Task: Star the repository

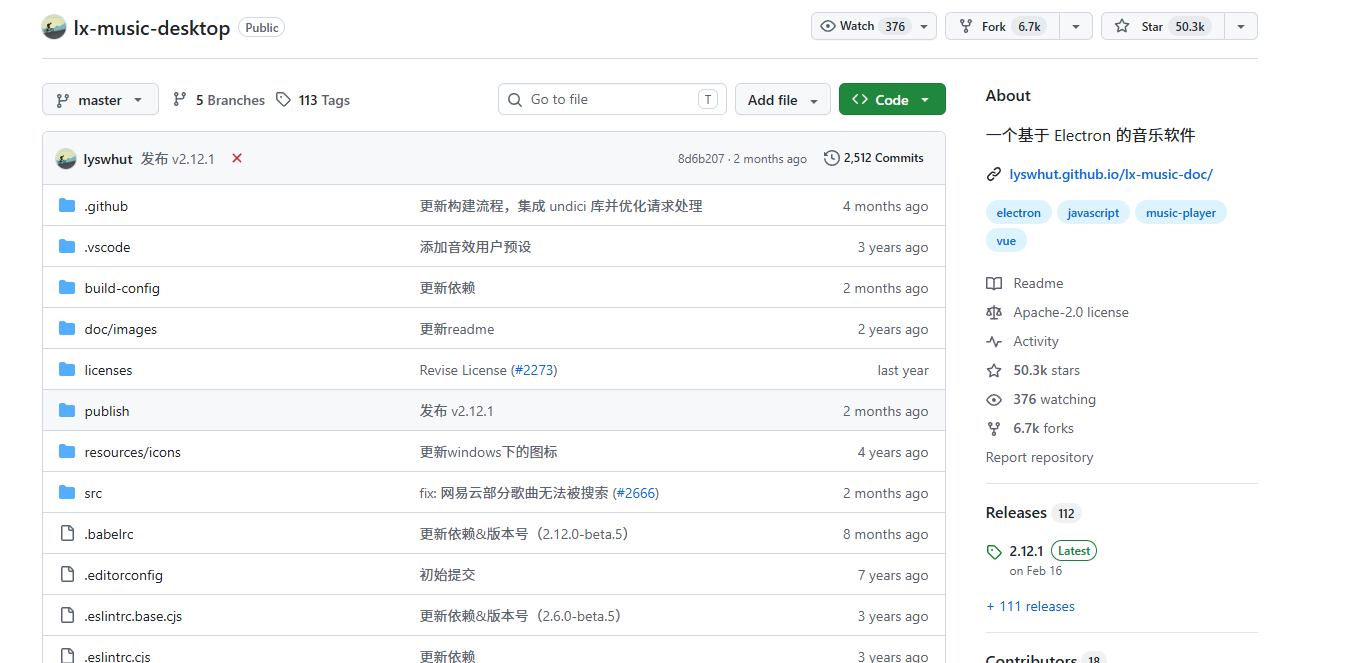Action: point(1161,26)
